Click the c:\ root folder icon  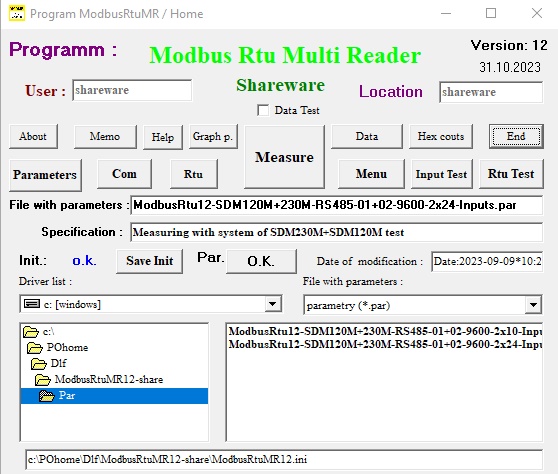pos(31,332)
